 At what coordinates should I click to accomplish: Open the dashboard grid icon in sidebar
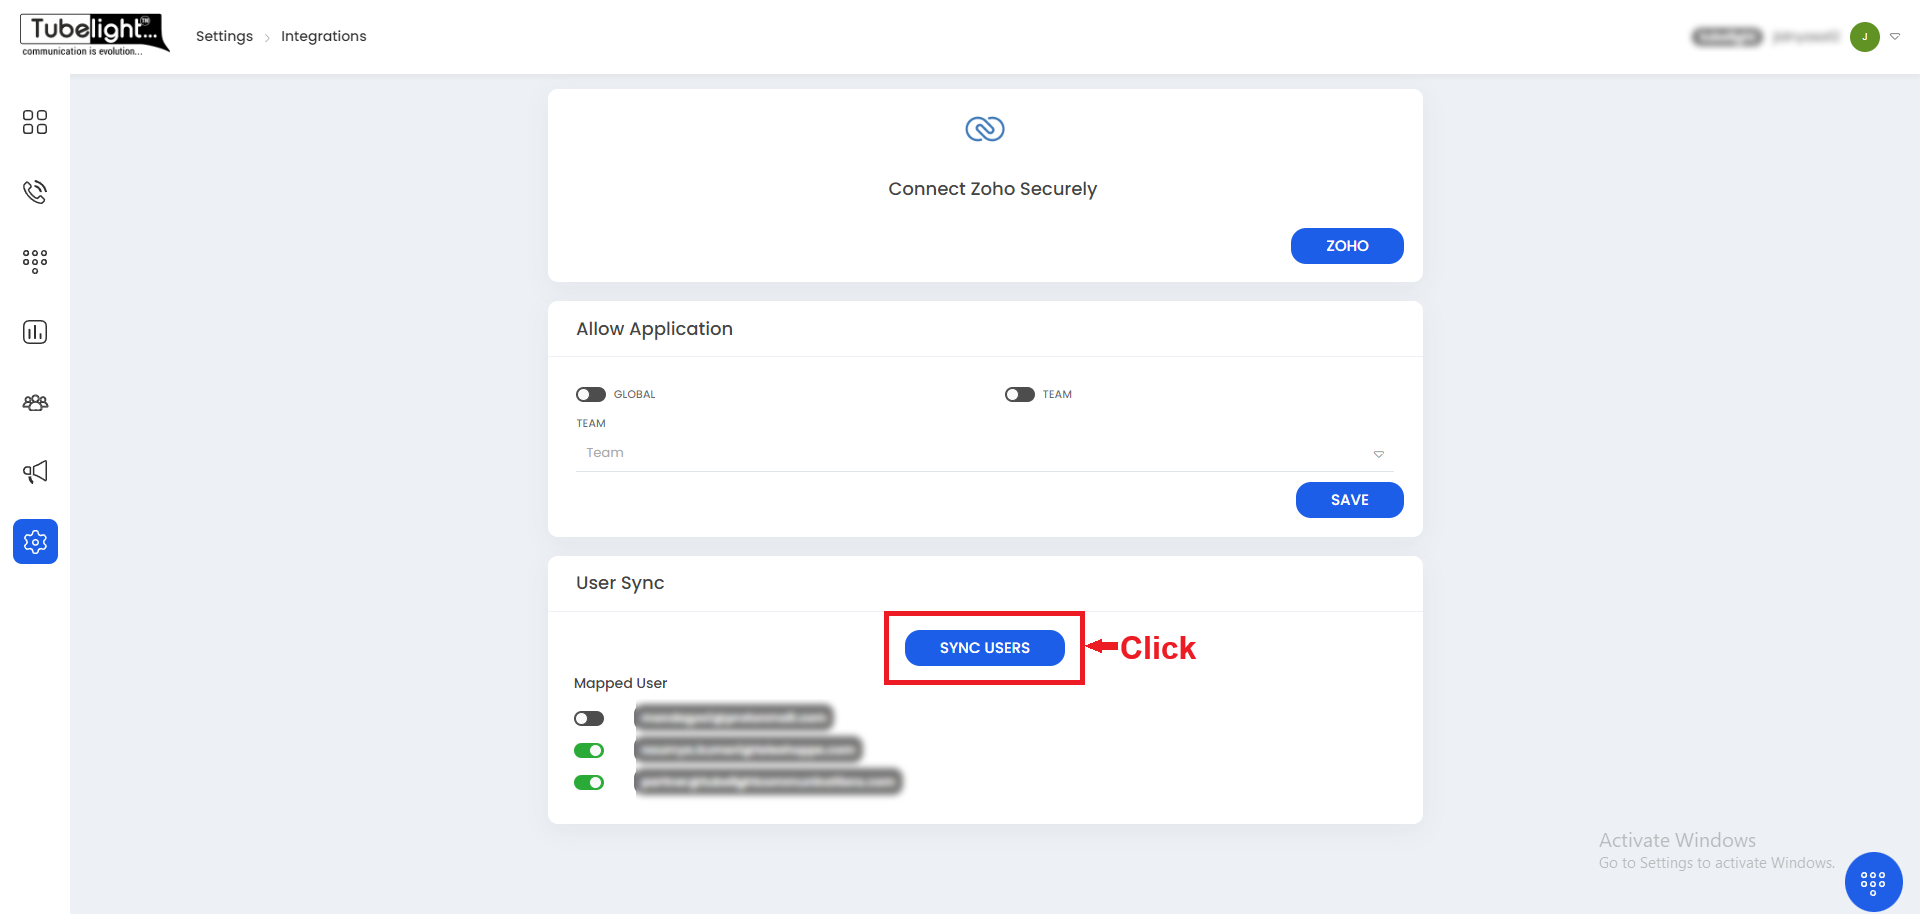(35, 122)
